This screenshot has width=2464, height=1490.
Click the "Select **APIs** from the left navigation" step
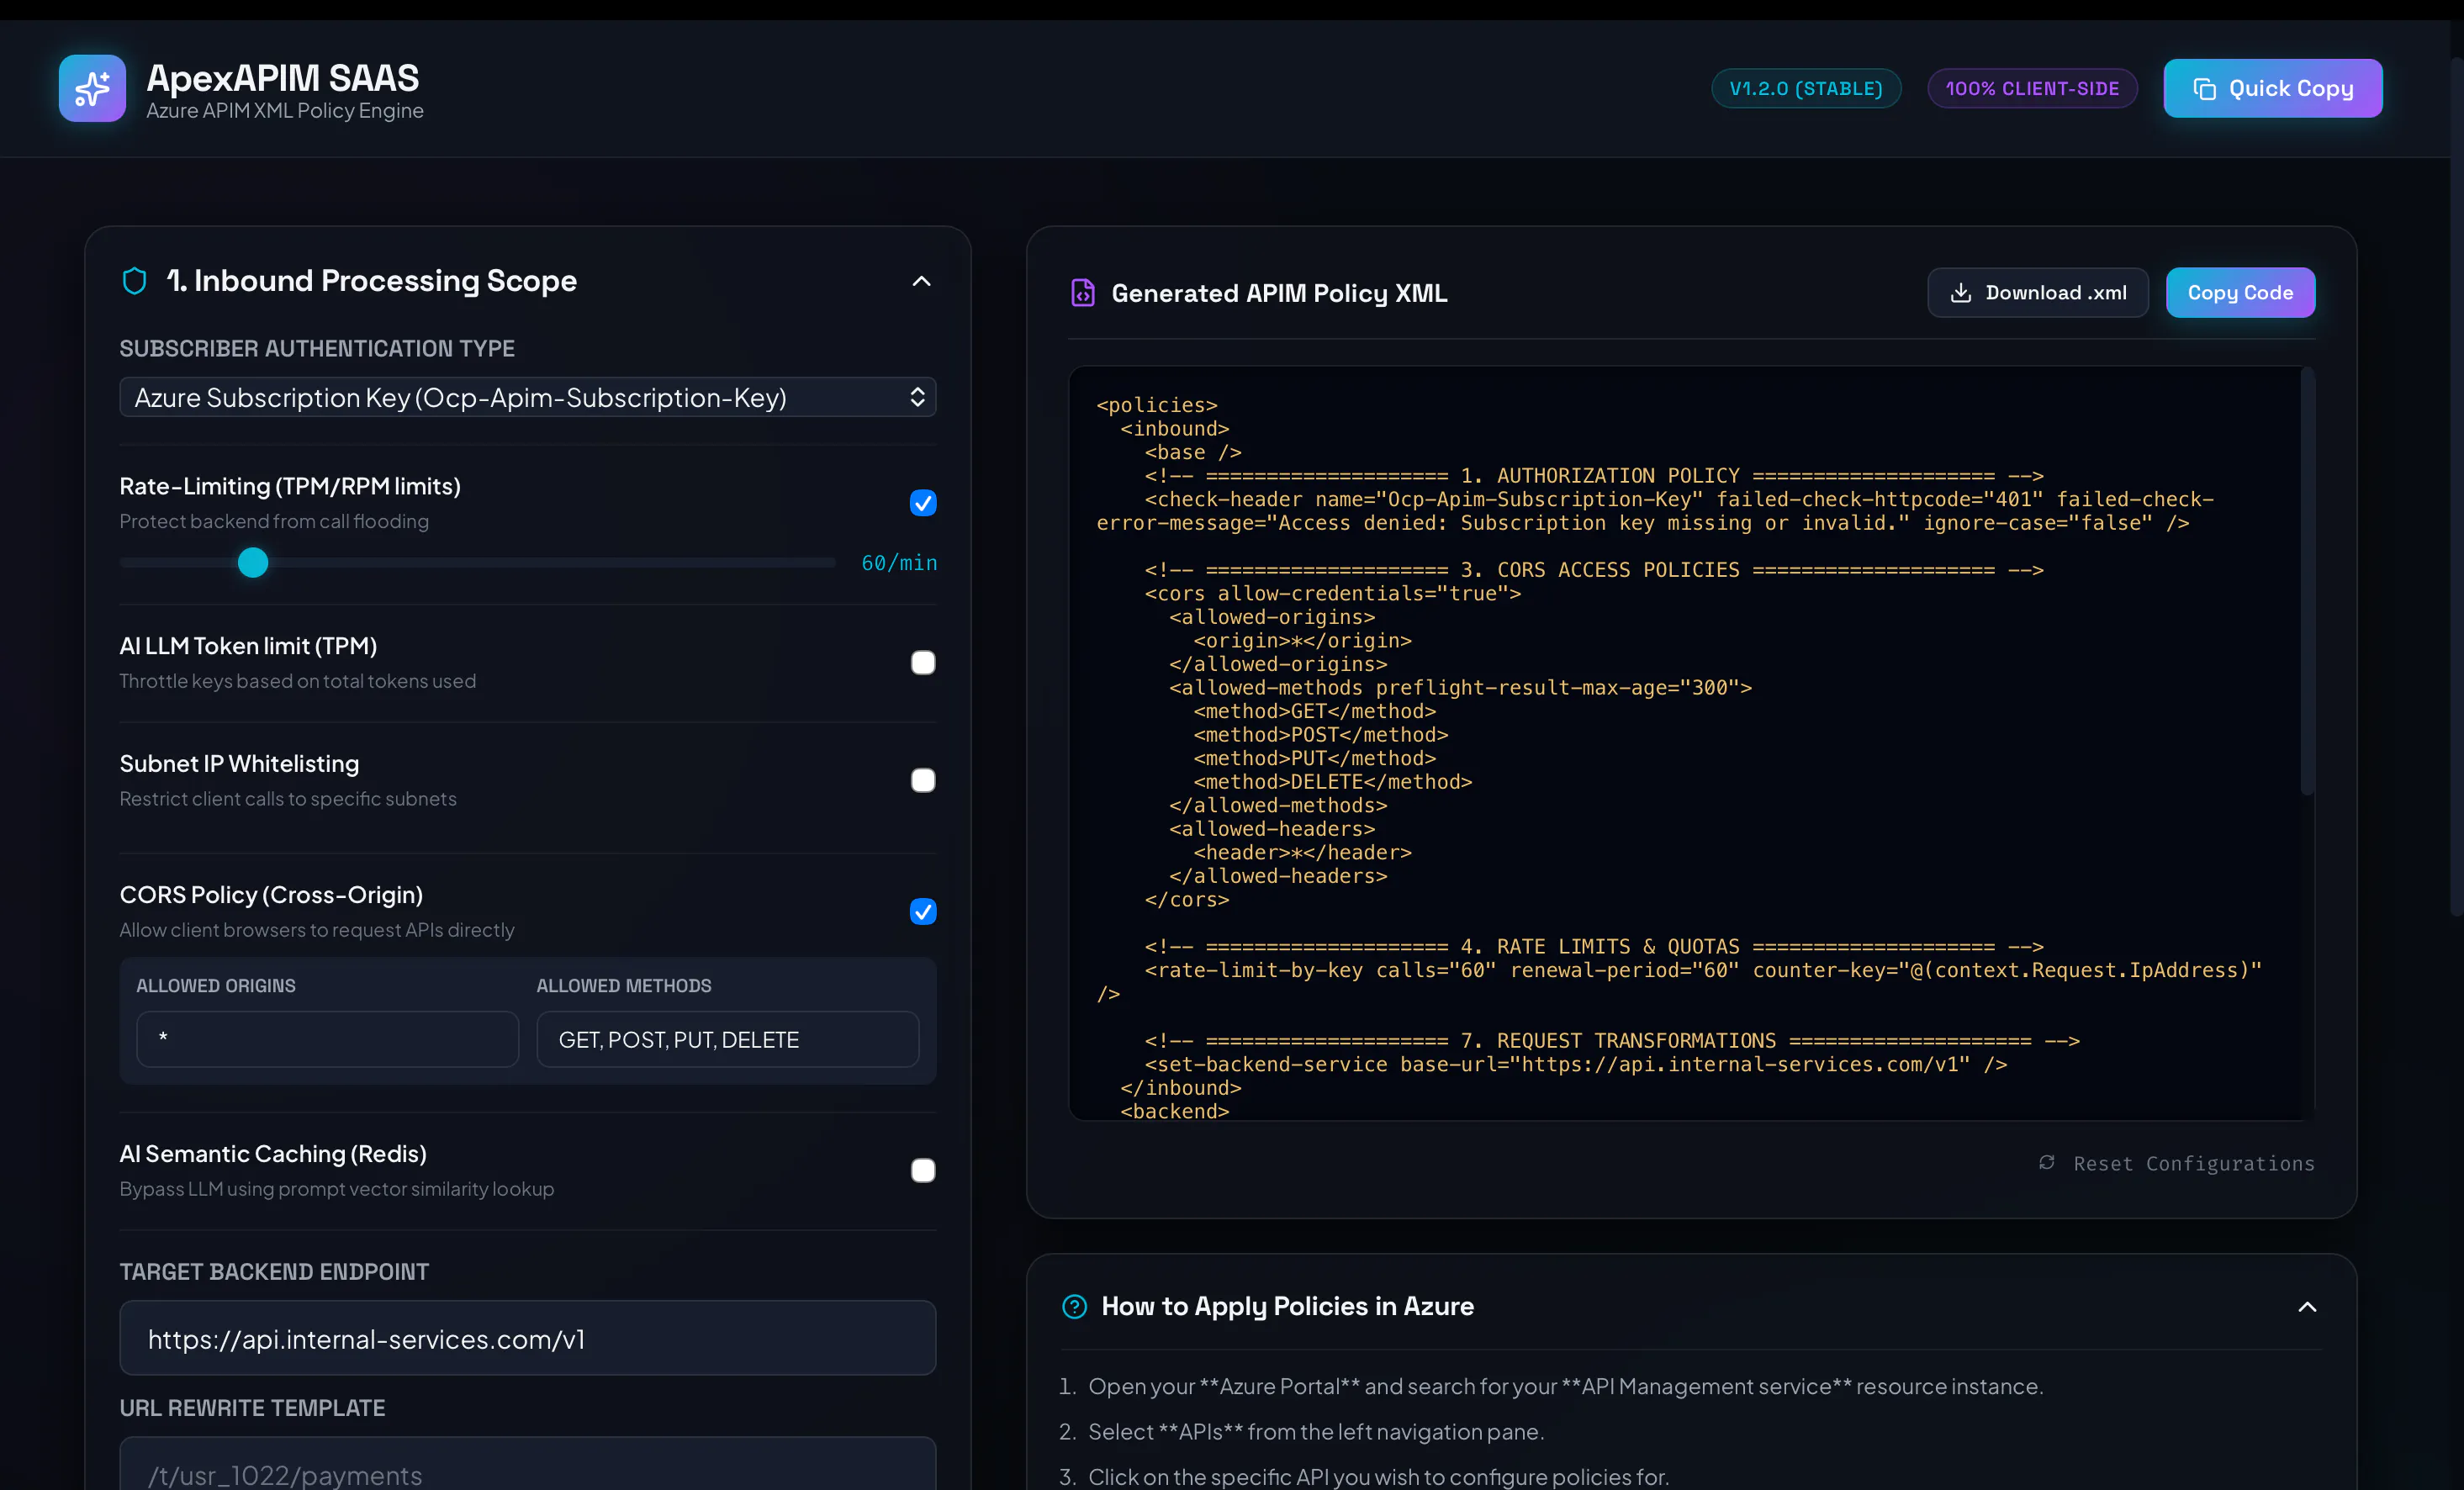(1316, 1432)
